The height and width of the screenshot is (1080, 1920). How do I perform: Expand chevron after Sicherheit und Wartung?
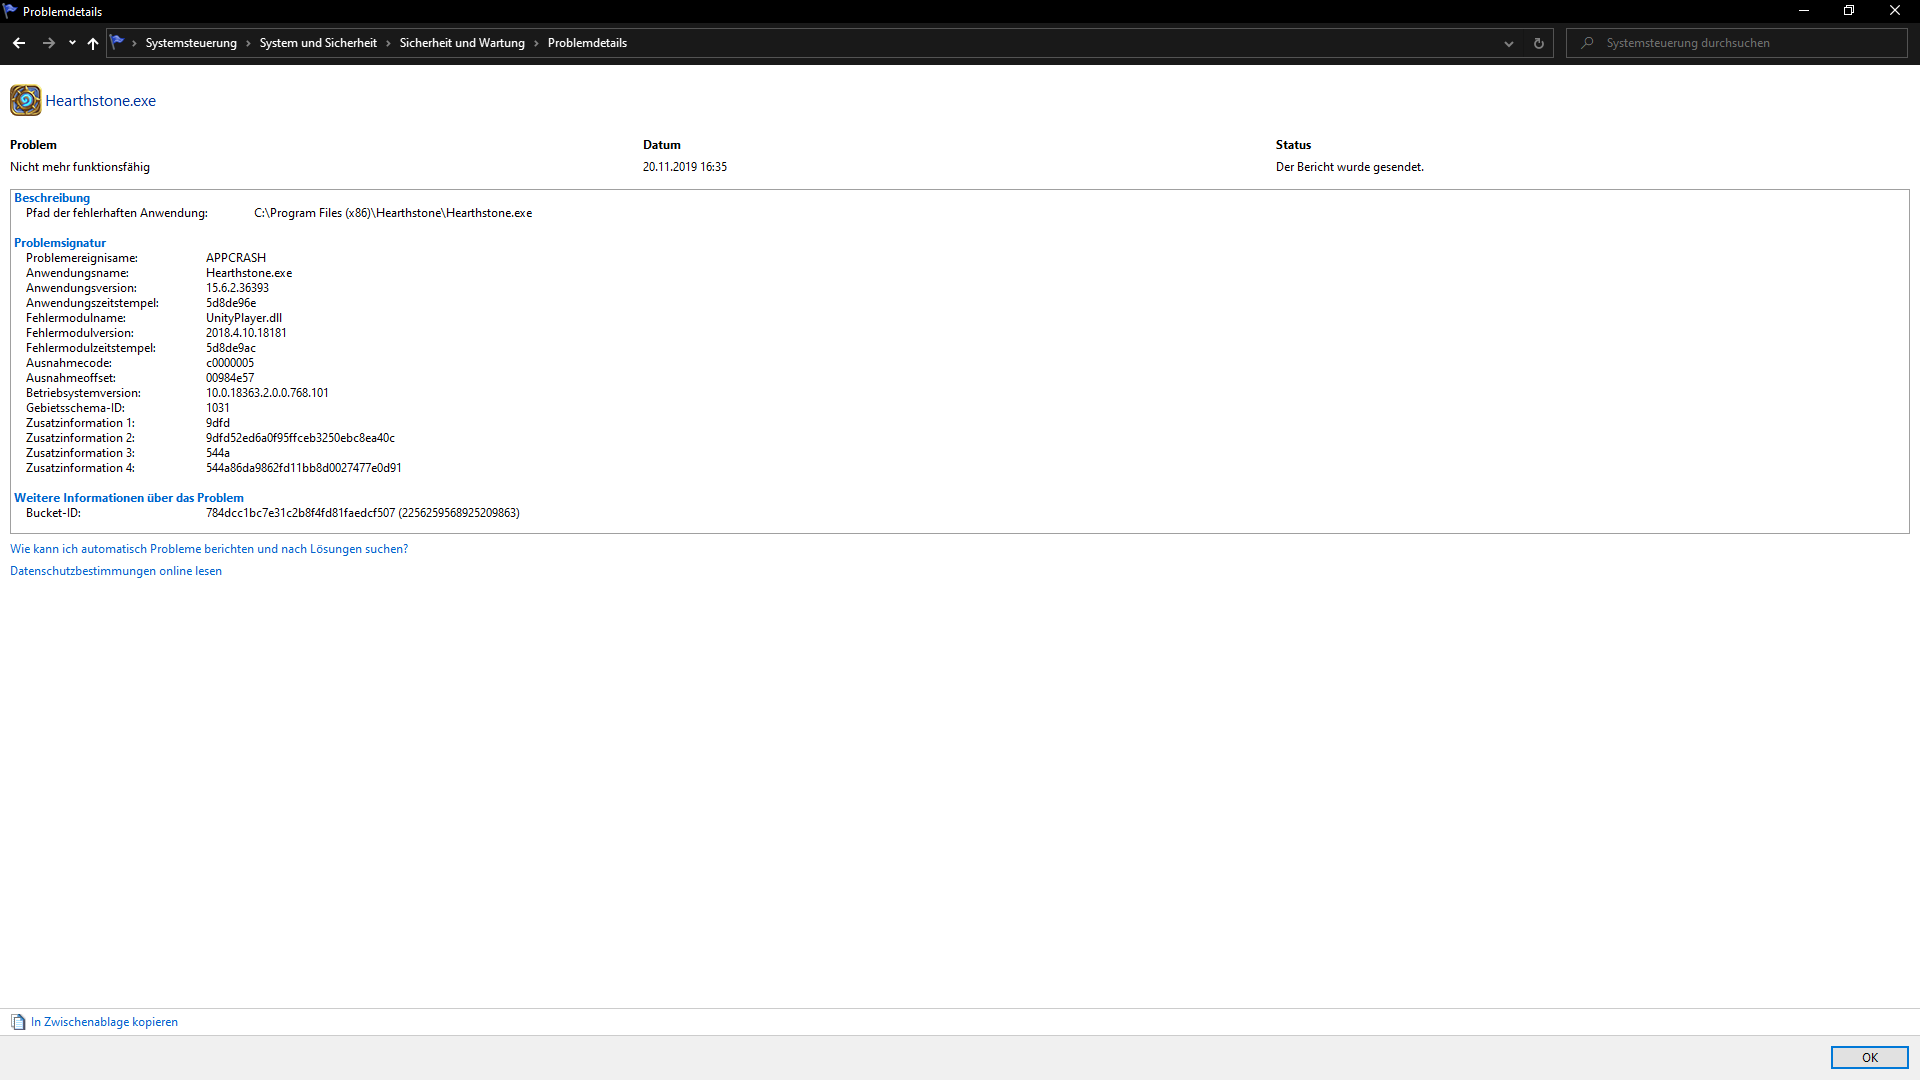point(536,43)
